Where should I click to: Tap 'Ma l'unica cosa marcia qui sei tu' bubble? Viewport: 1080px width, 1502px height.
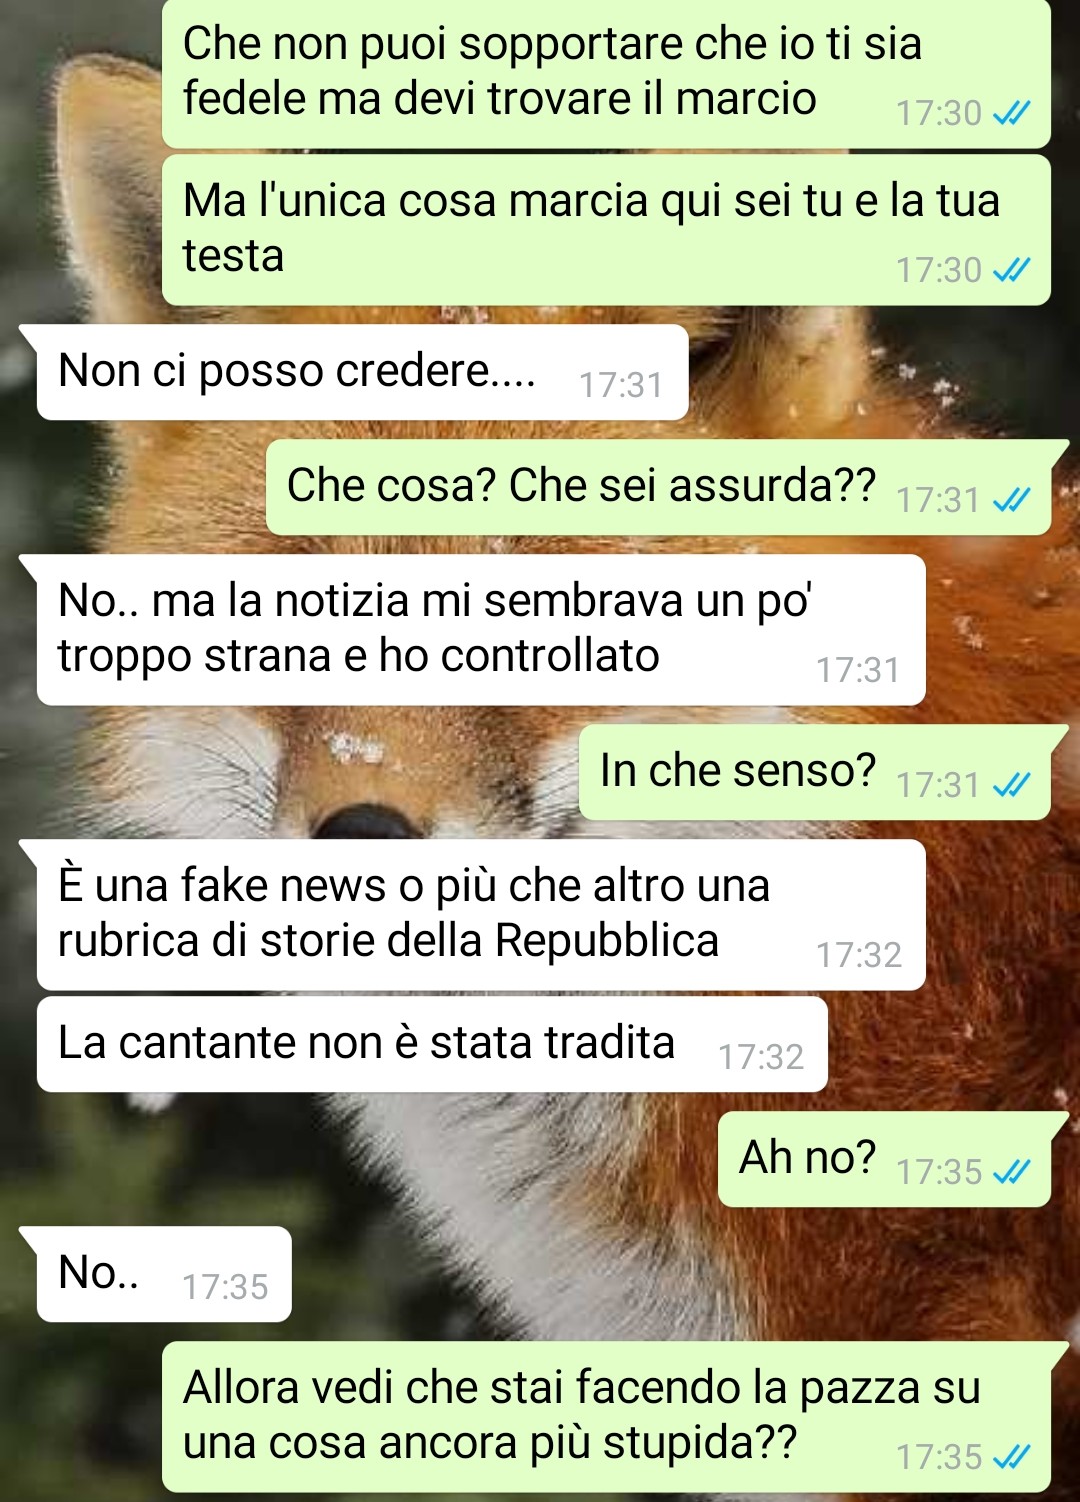click(x=607, y=230)
